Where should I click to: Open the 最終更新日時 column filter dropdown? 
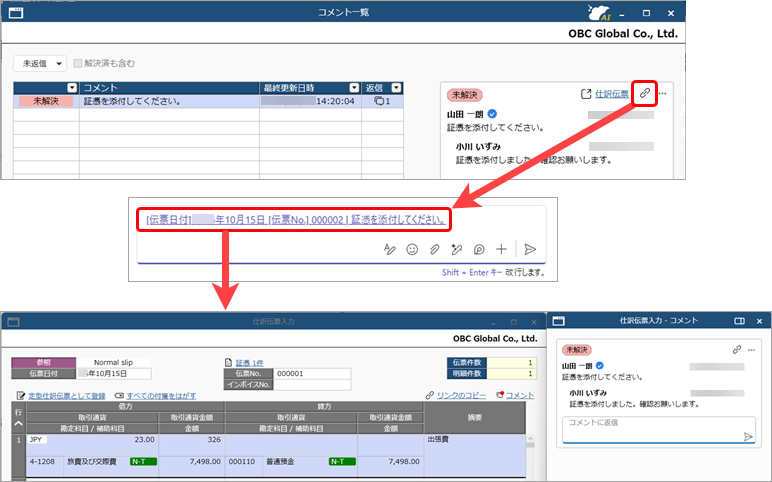point(354,88)
